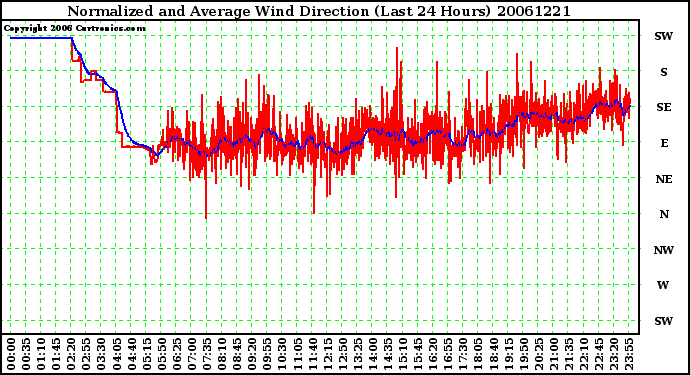Click the SW label just above S
The height and width of the screenshot is (375, 690).
click(x=664, y=36)
